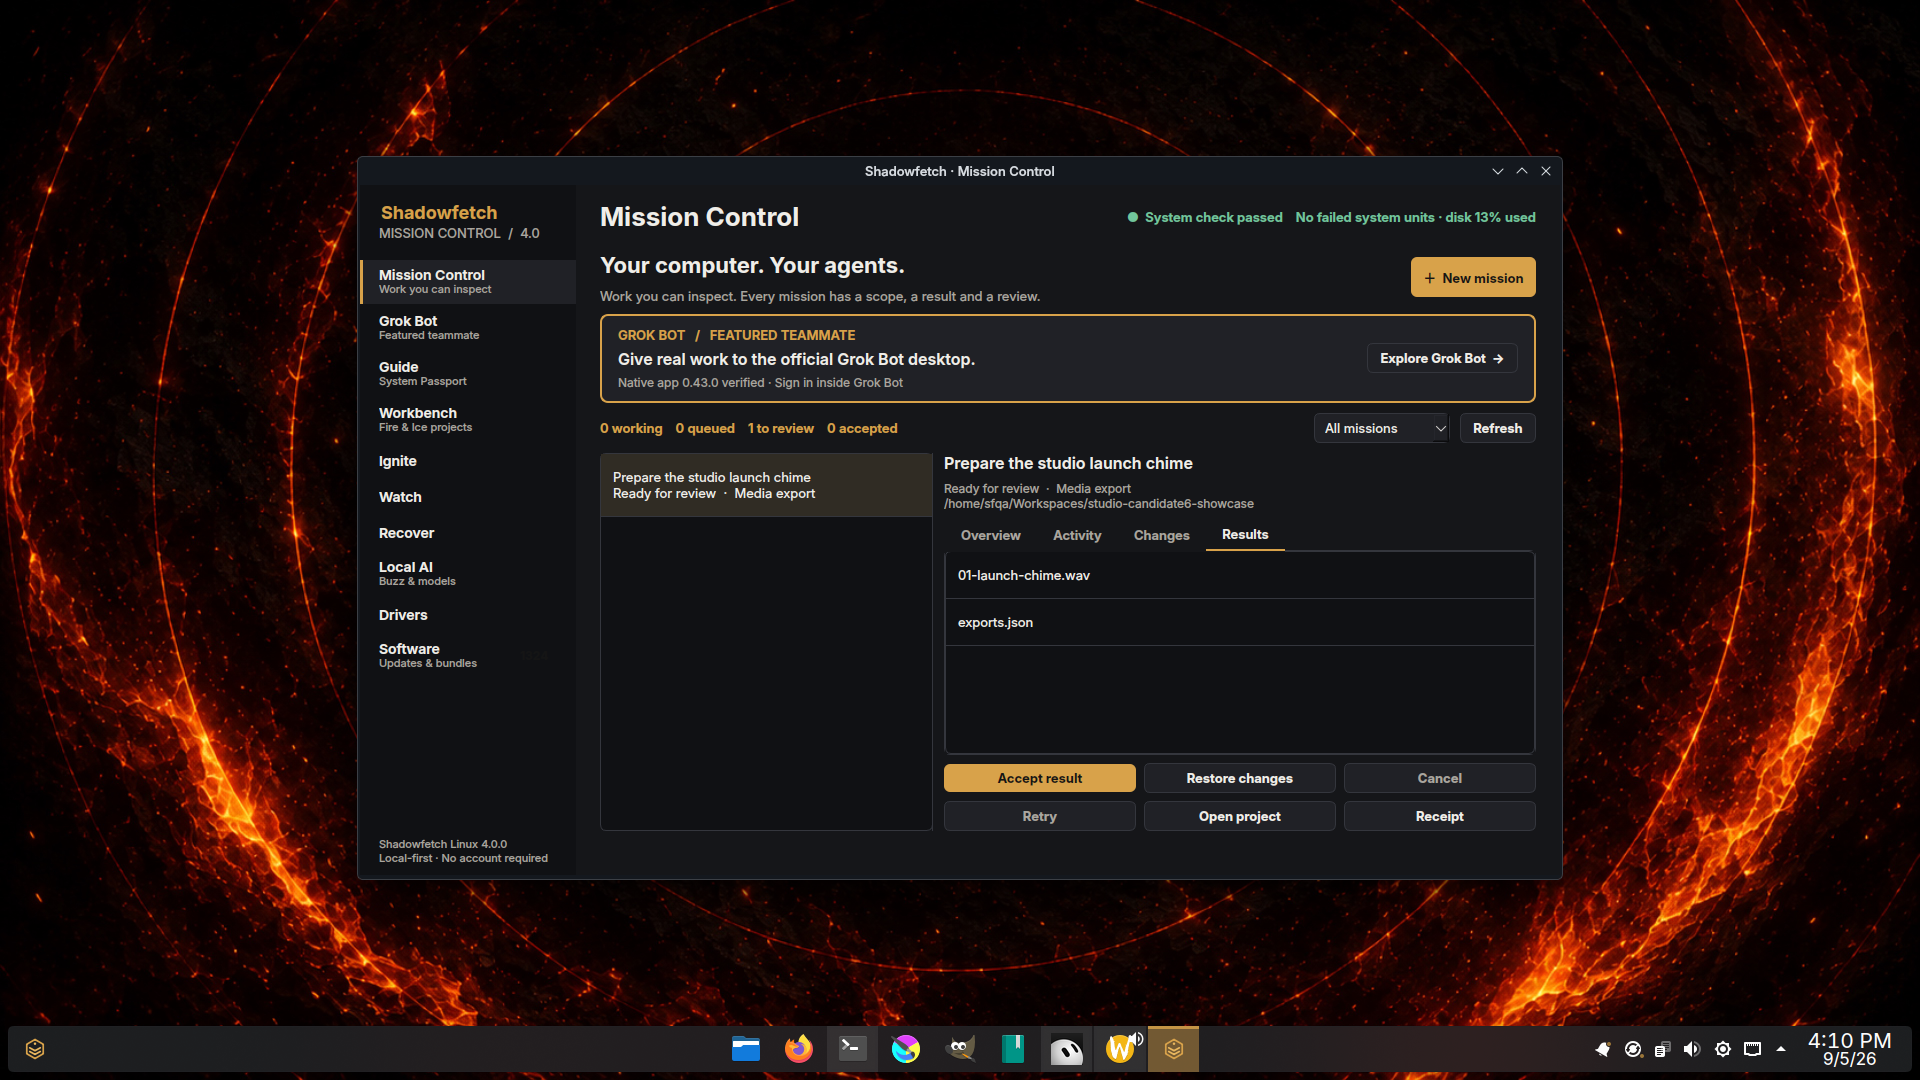Open the file manager from the taskbar
The image size is (1920, 1080).
[x=746, y=1049]
